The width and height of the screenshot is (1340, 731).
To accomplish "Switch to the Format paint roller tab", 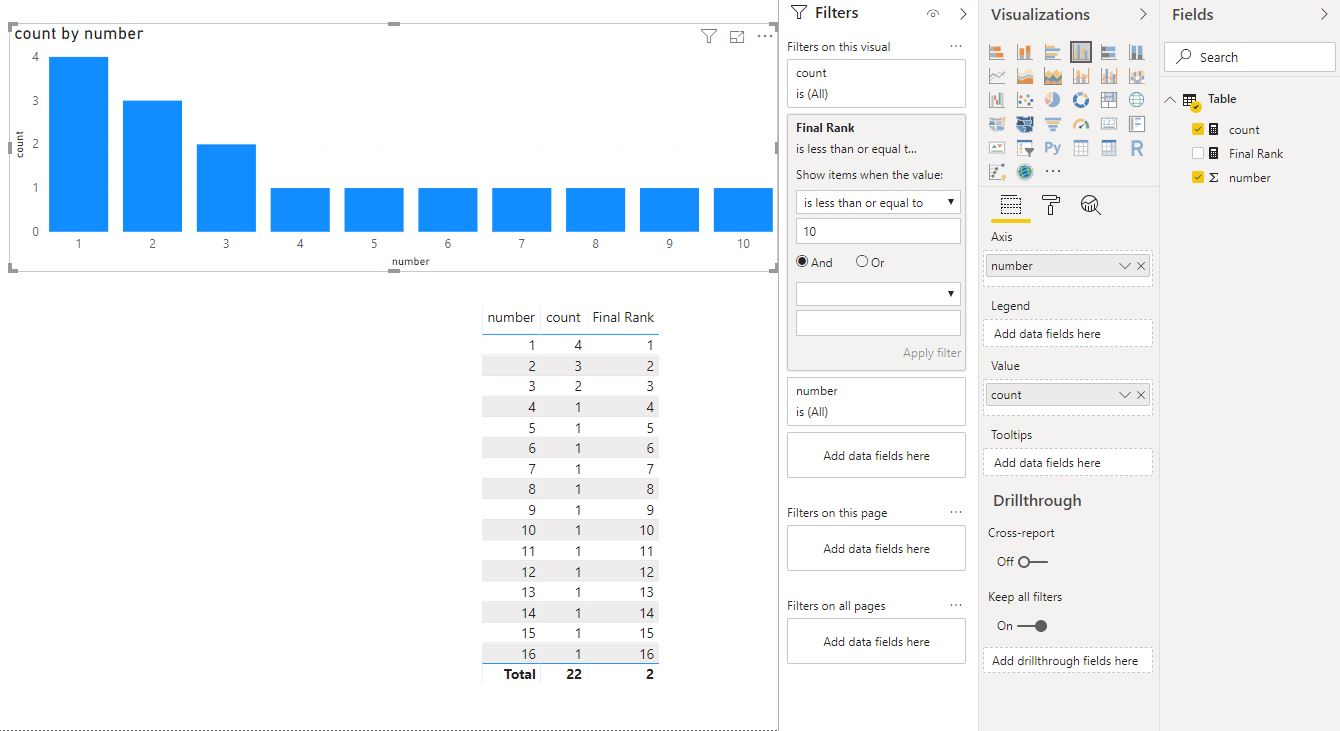I will 1051,205.
